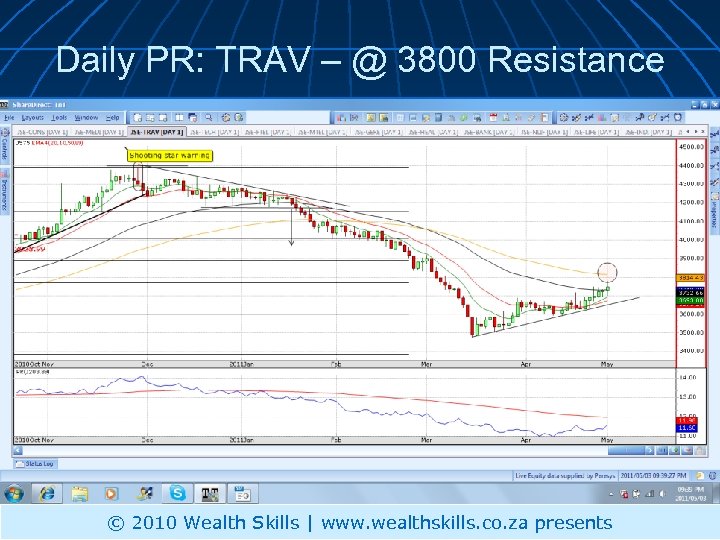Click the split-window layout icon in toolbar
720x540 pixels.
pyautogui.click(x=179, y=118)
